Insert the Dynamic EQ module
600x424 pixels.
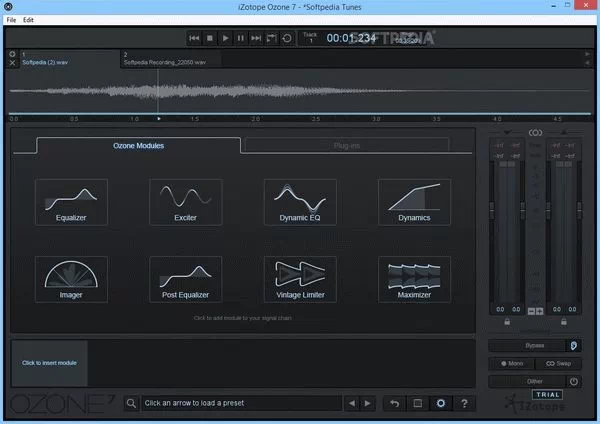(300, 203)
